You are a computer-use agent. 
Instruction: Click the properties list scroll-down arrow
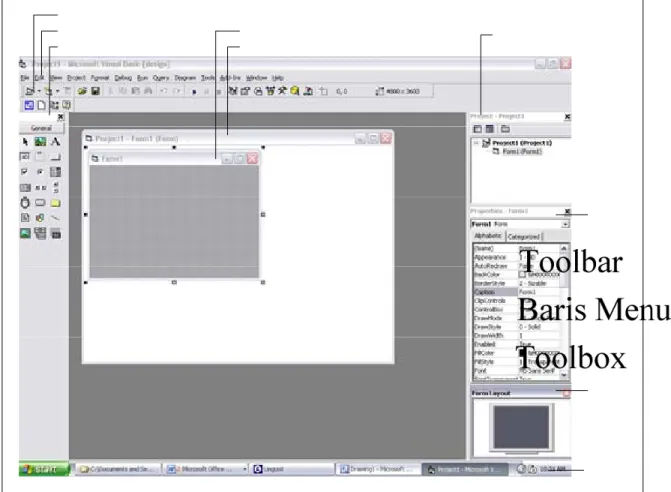pyautogui.click(x=564, y=375)
